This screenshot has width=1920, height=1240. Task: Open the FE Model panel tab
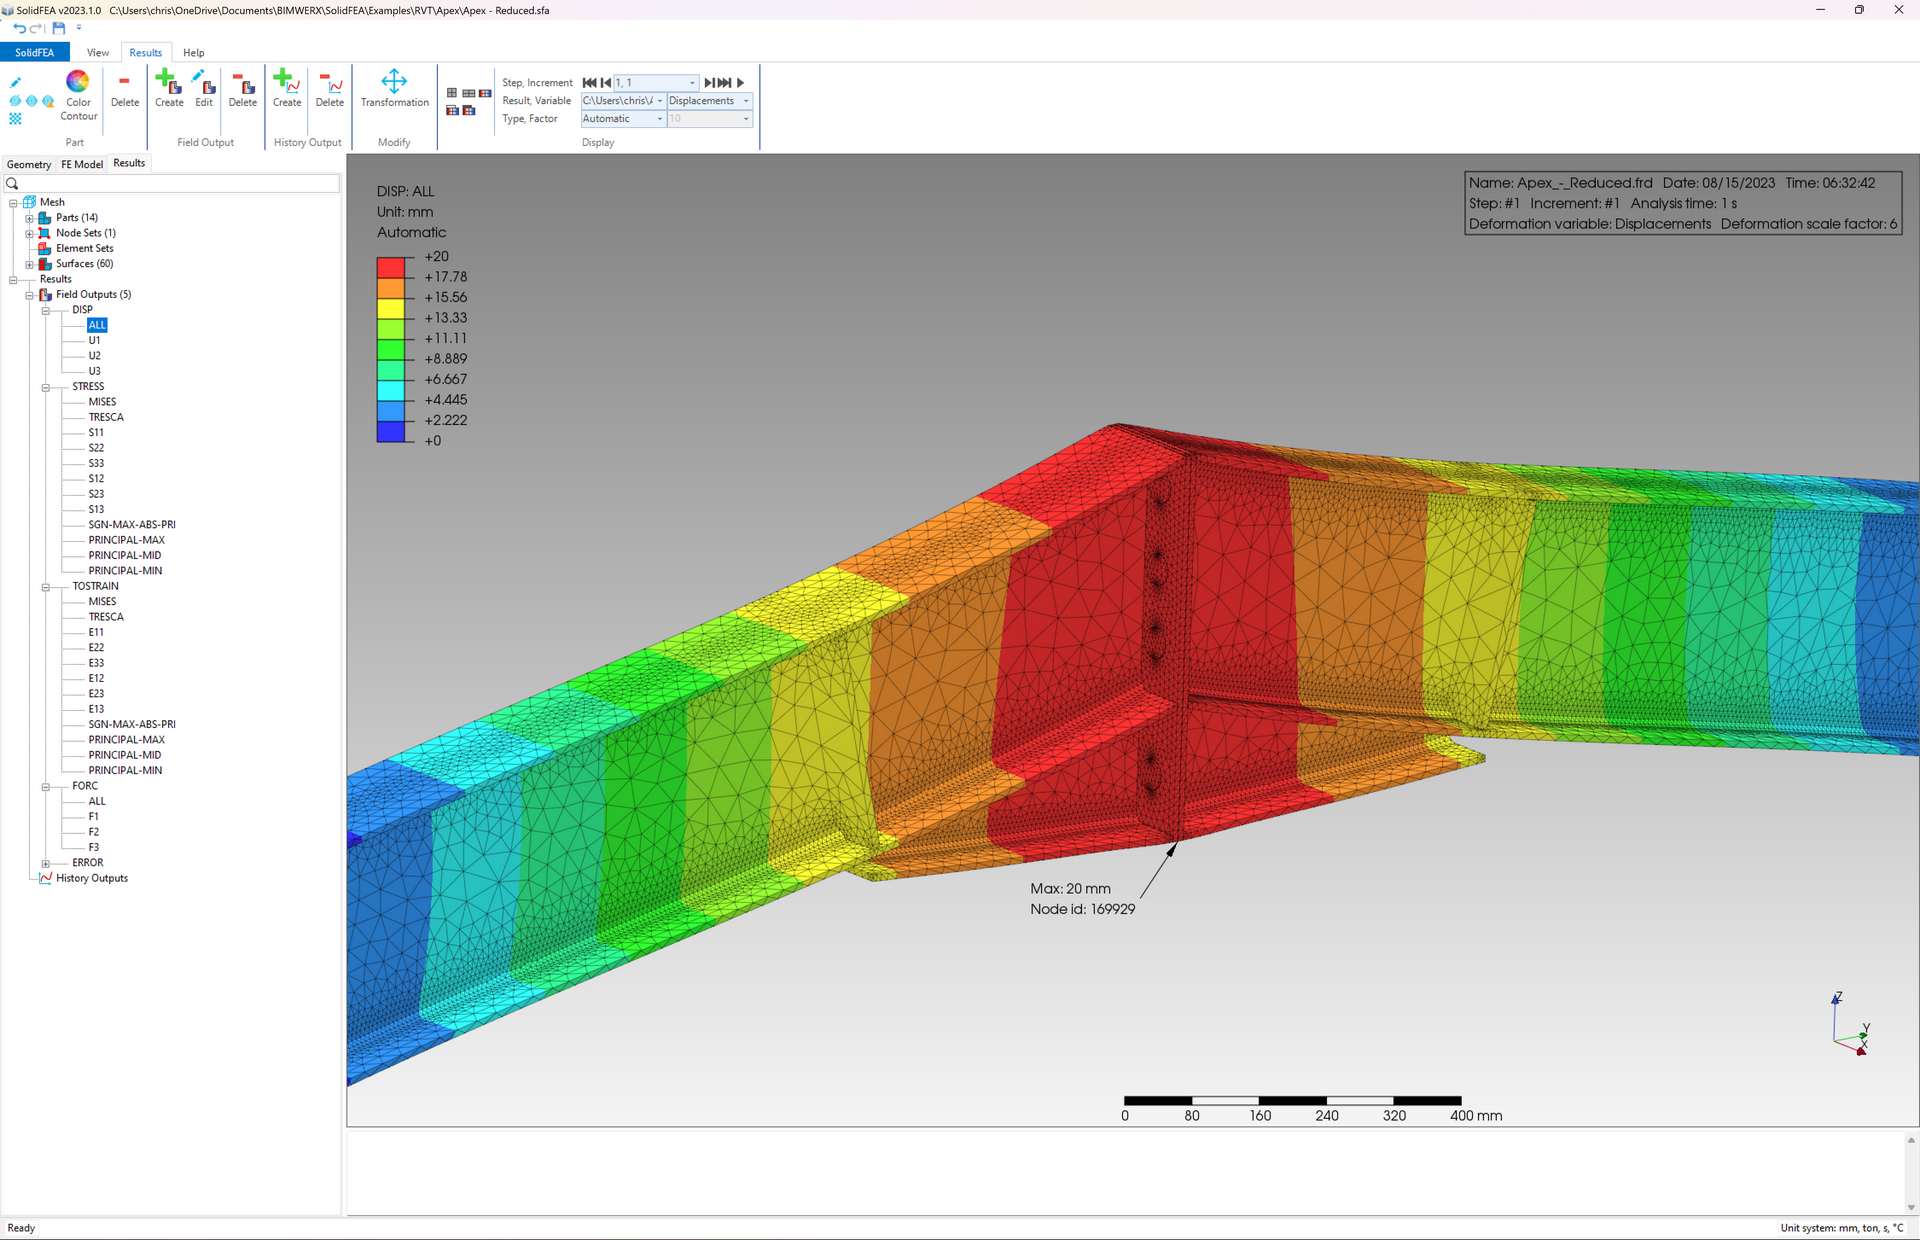(x=82, y=164)
